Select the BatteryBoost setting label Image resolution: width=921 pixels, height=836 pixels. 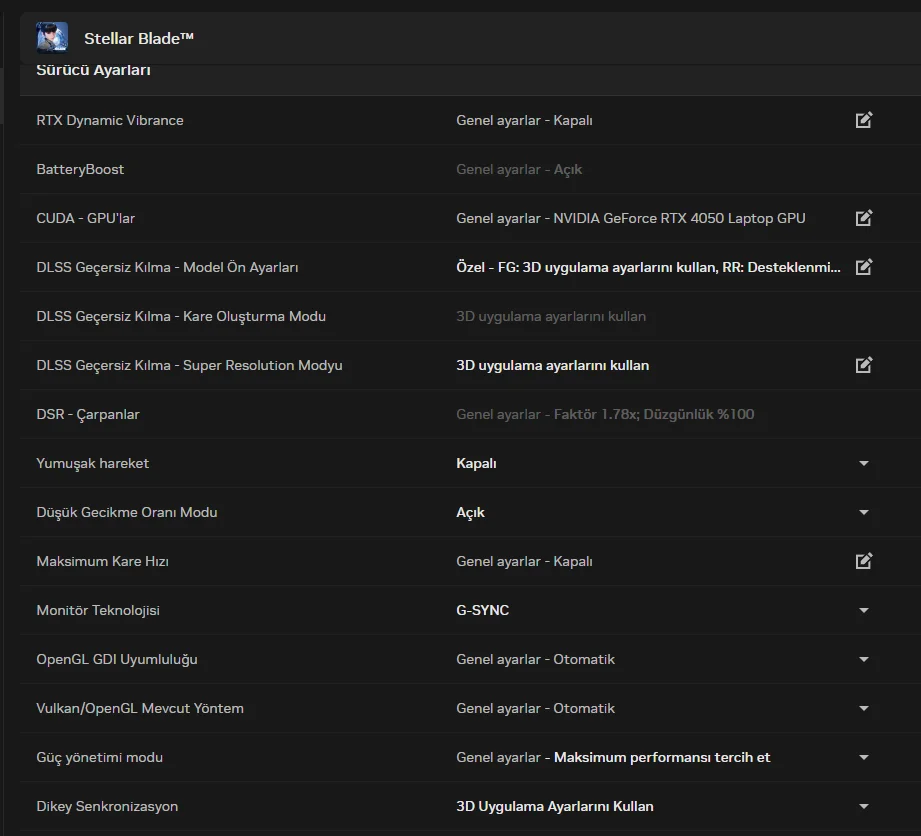(x=80, y=169)
